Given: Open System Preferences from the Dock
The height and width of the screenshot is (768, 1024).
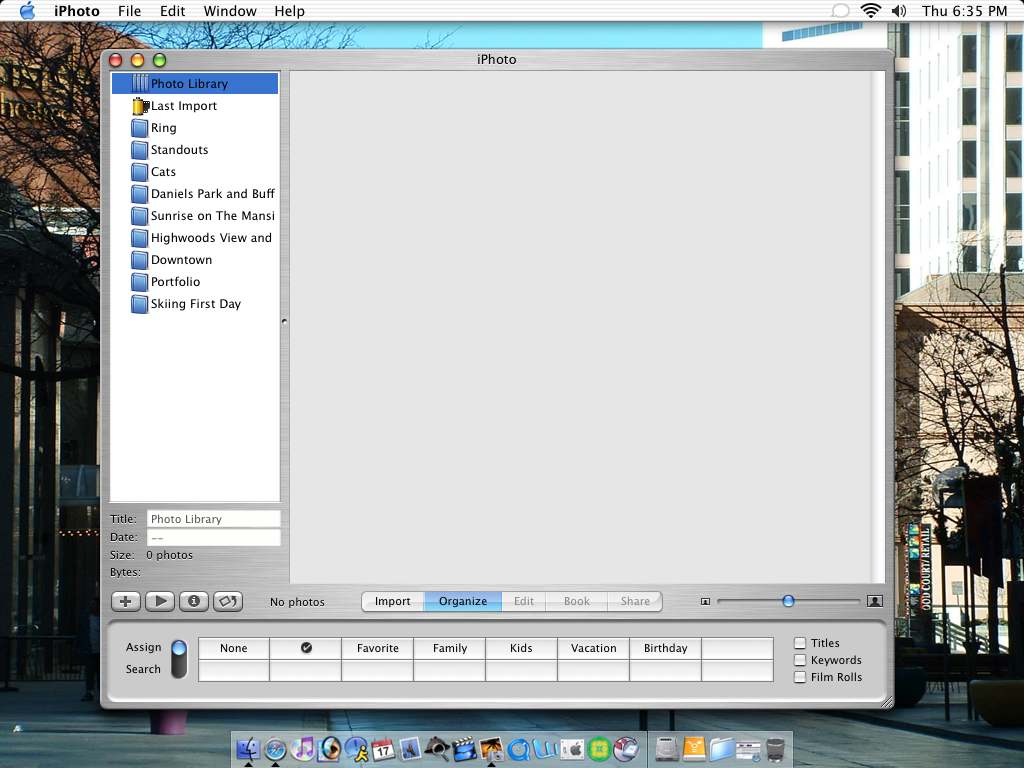Looking at the screenshot, I should [x=573, y=748].
